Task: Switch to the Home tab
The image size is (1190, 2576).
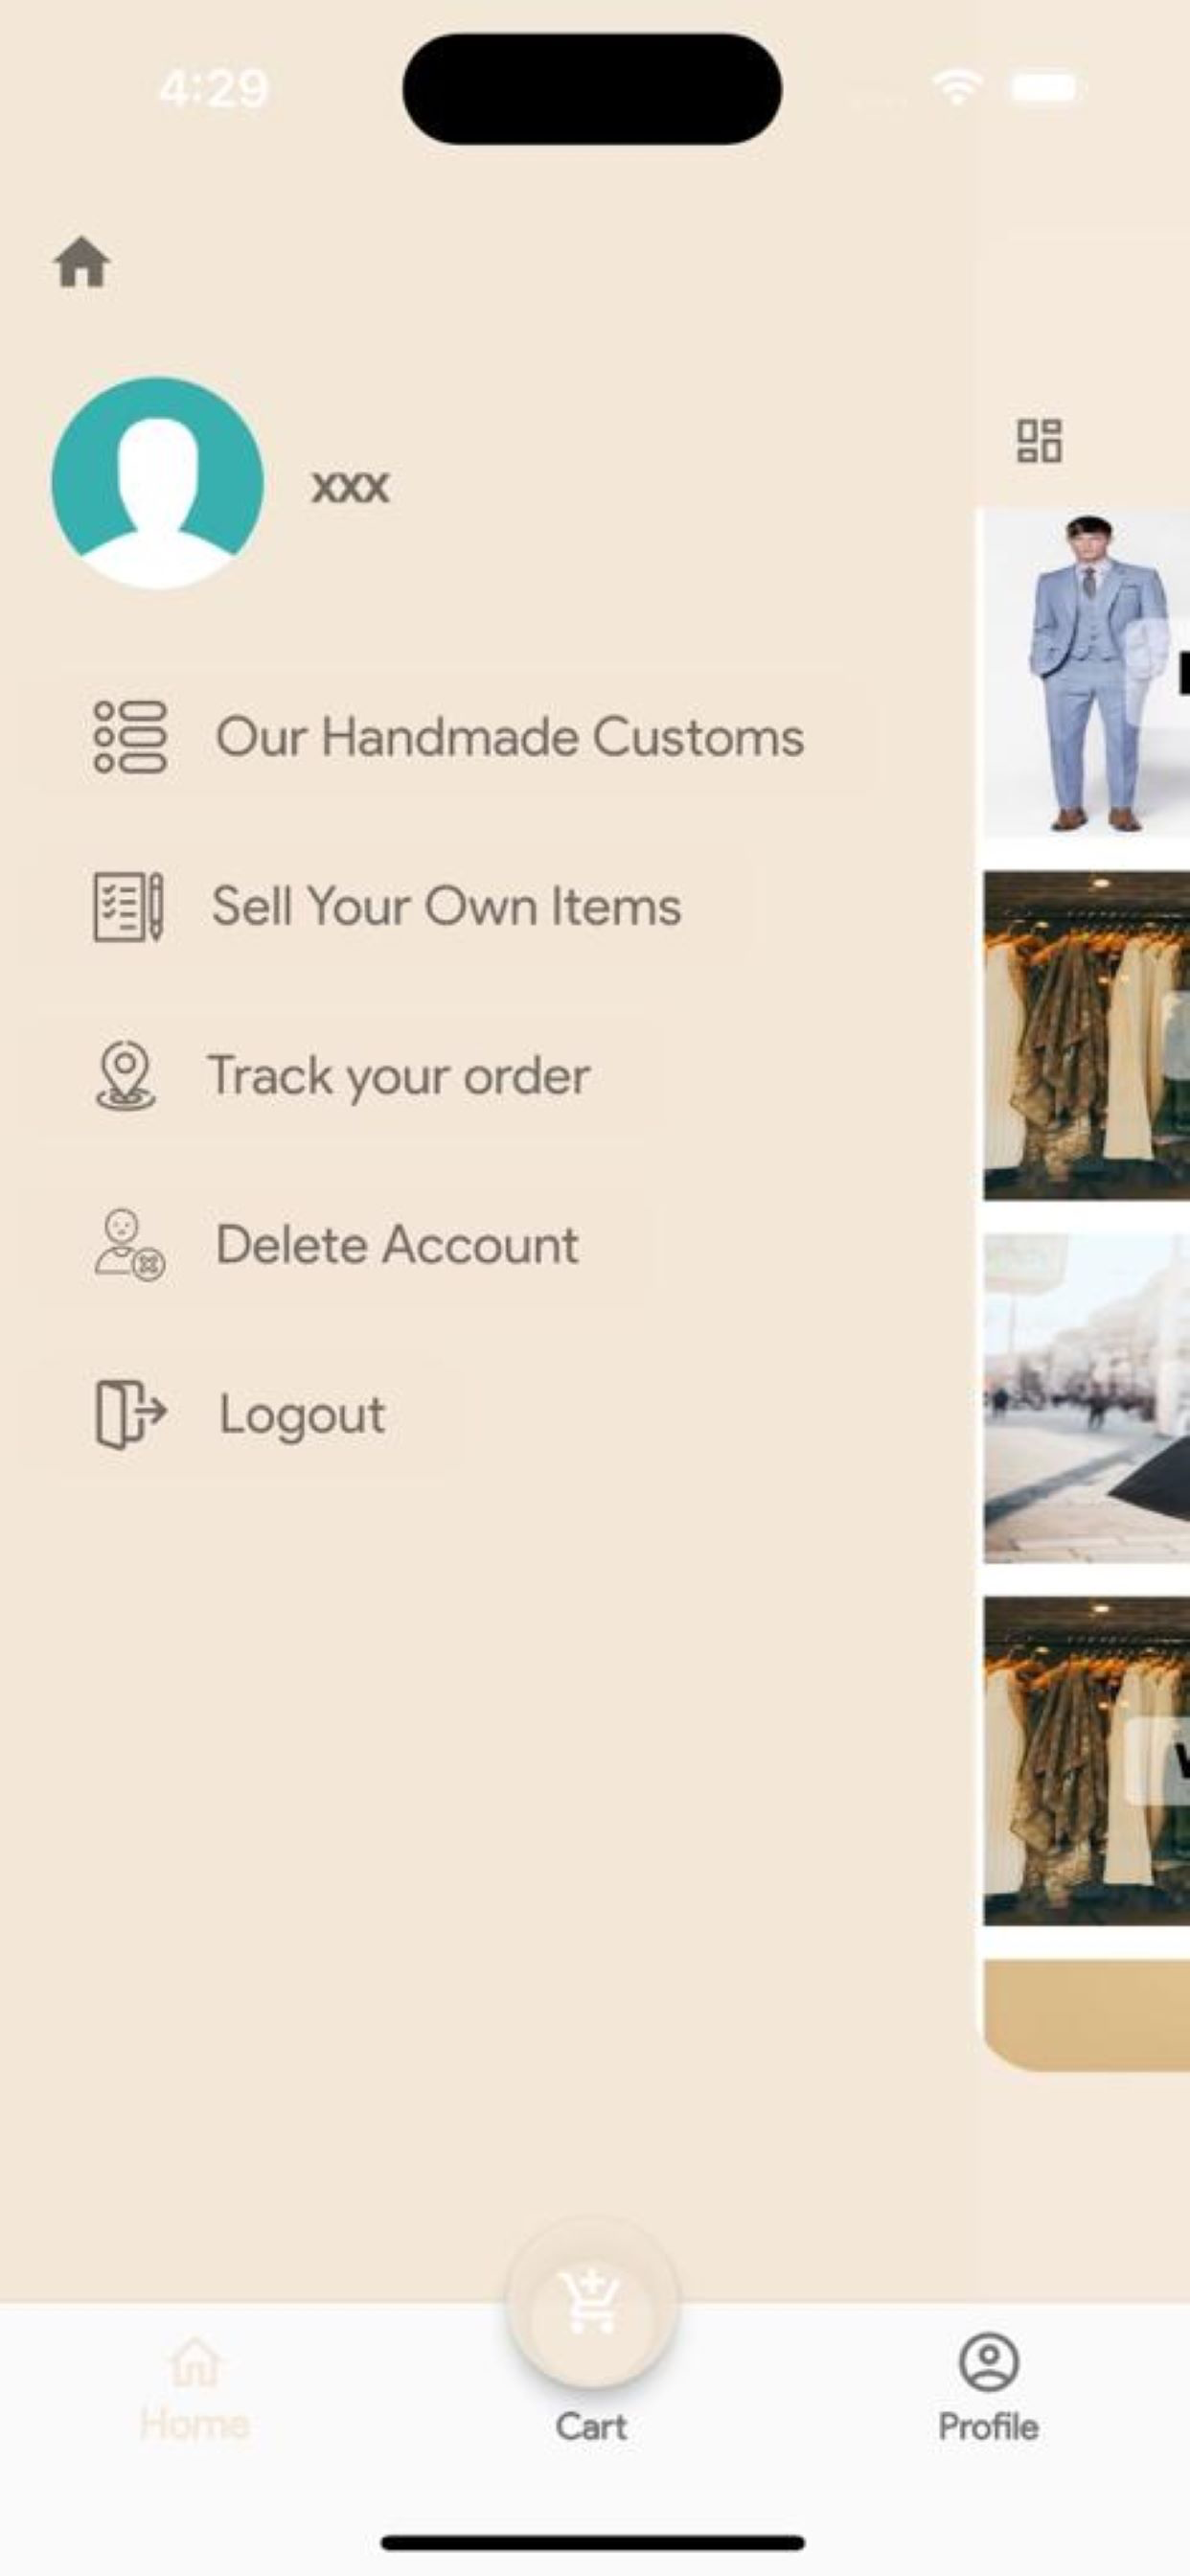Action: coord(195,2389)
